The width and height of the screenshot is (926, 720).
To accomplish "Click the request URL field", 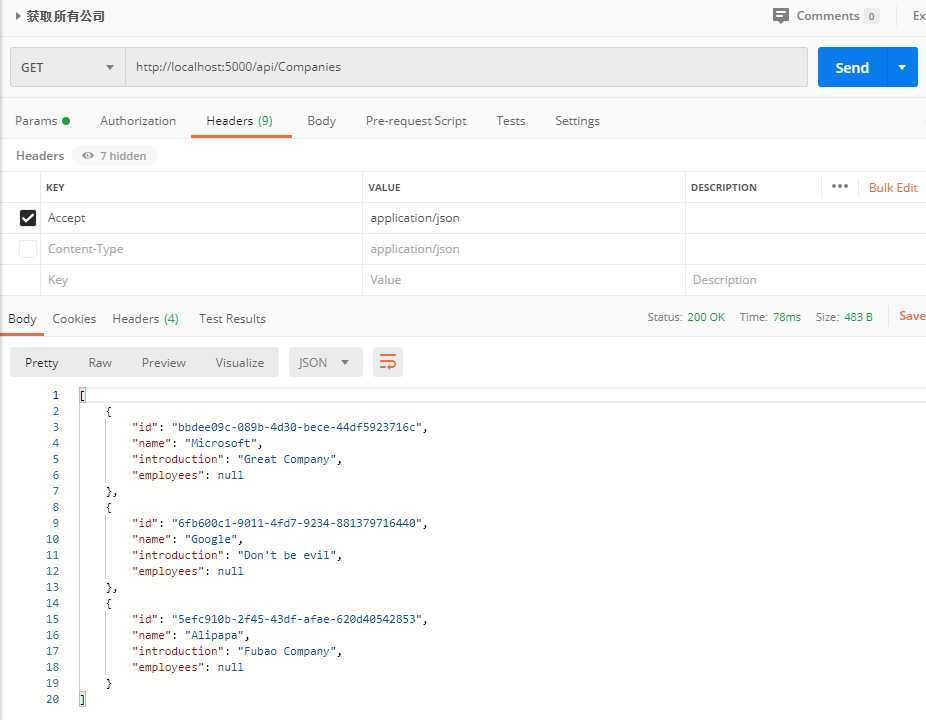I will click(466, 67).
